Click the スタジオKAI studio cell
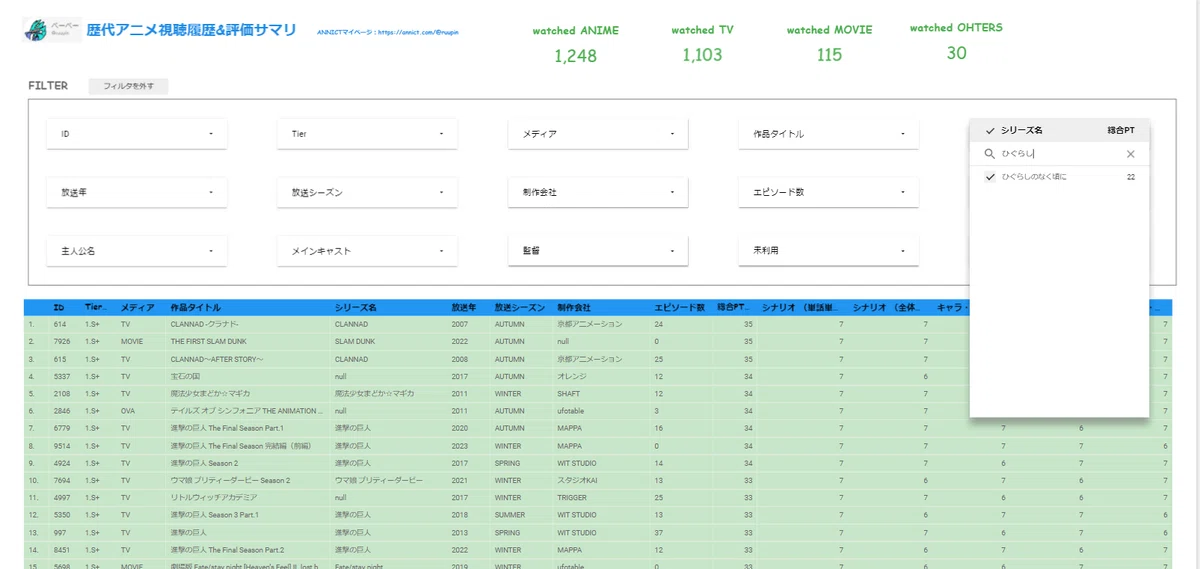The image size is (1200, 569). [578, 480]
